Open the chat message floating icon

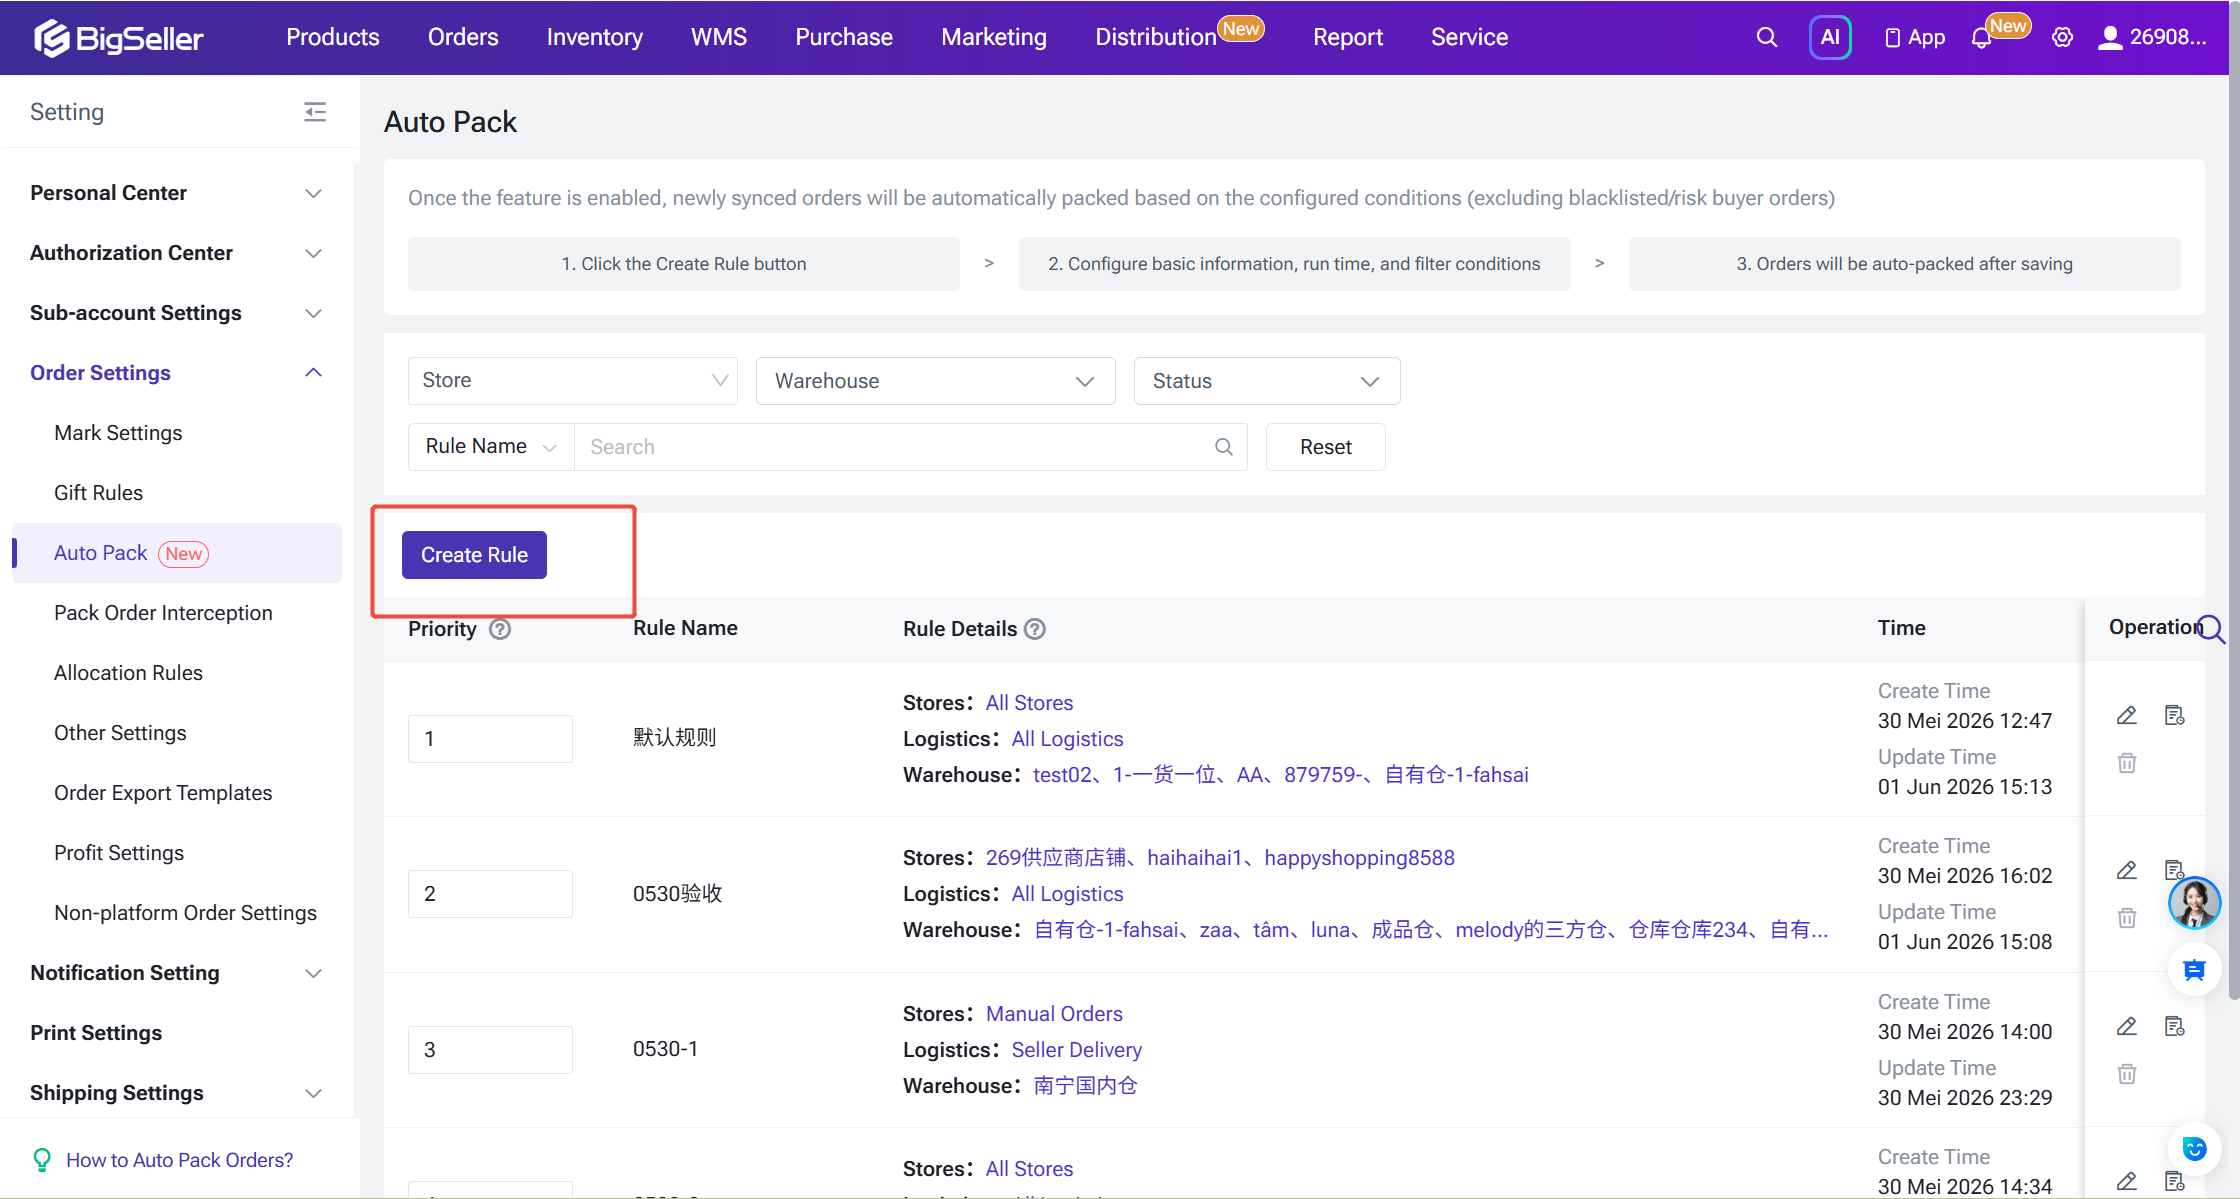coord(2194,970)
